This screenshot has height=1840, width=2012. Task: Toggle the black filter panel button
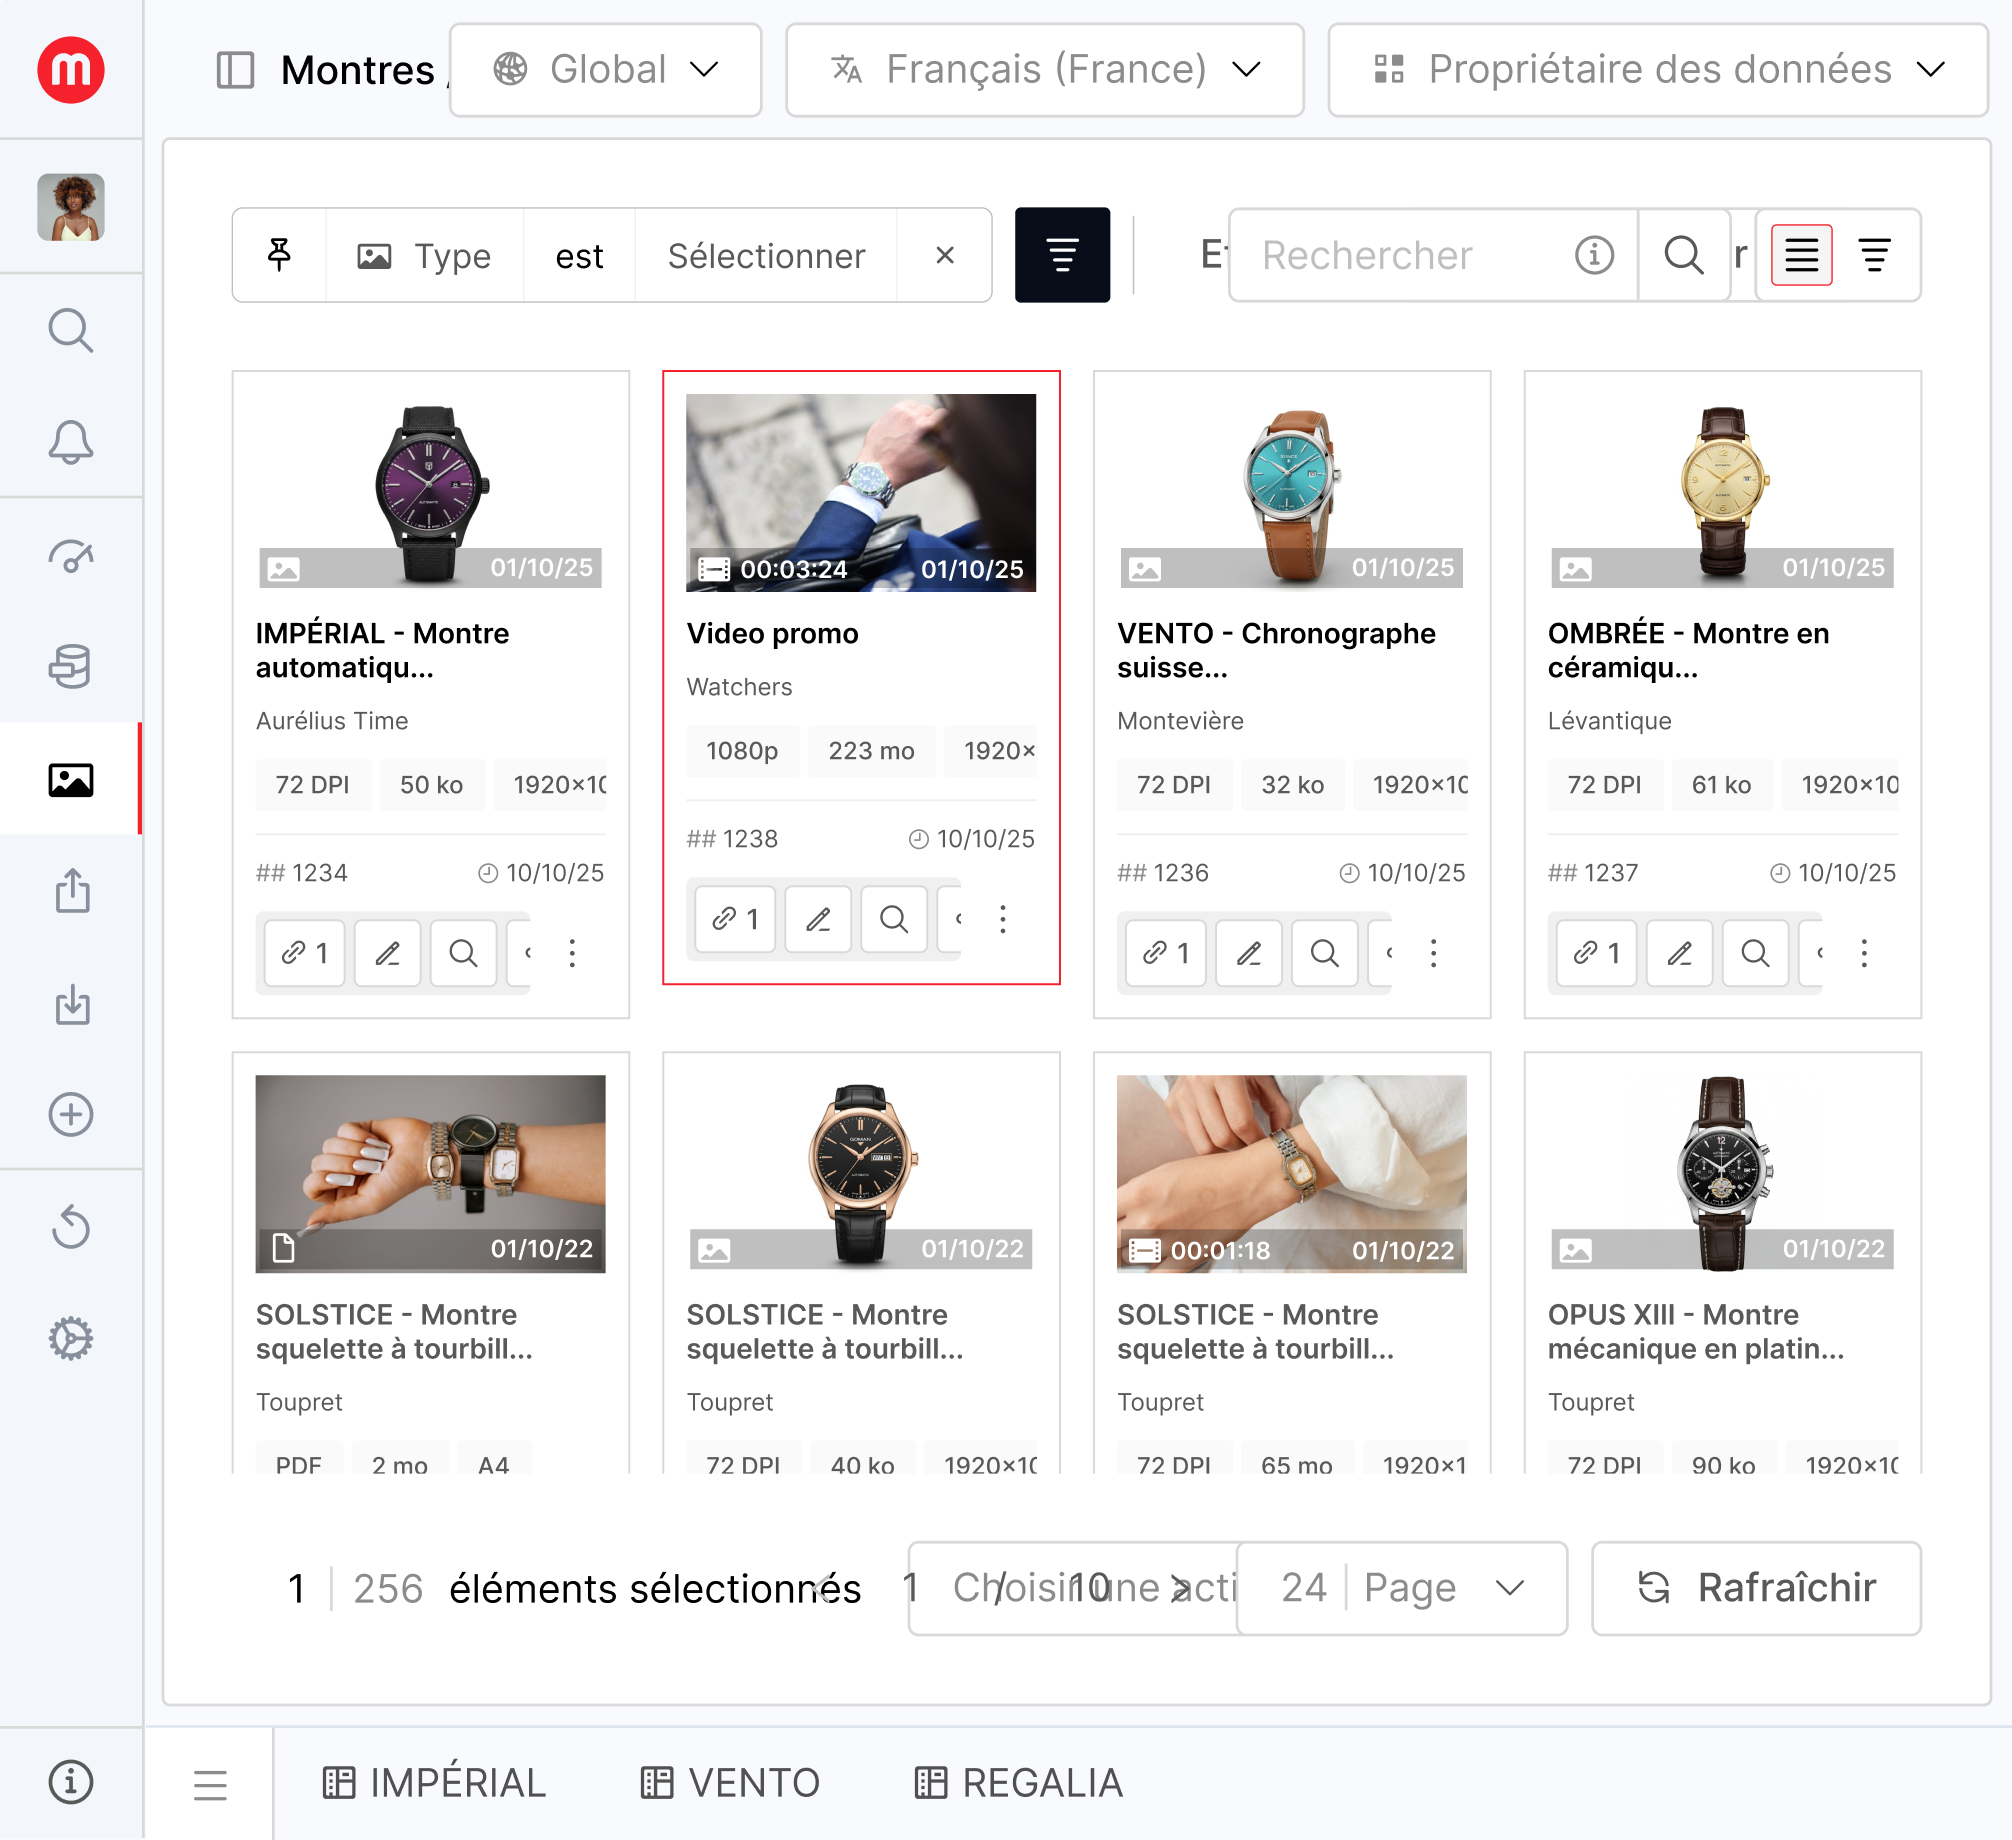point(1062,256)
